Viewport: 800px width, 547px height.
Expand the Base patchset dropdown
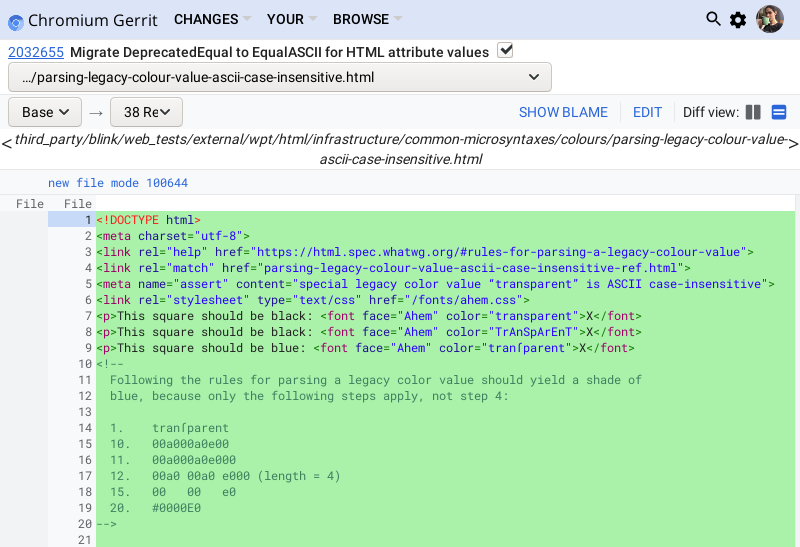pos(45,112)
